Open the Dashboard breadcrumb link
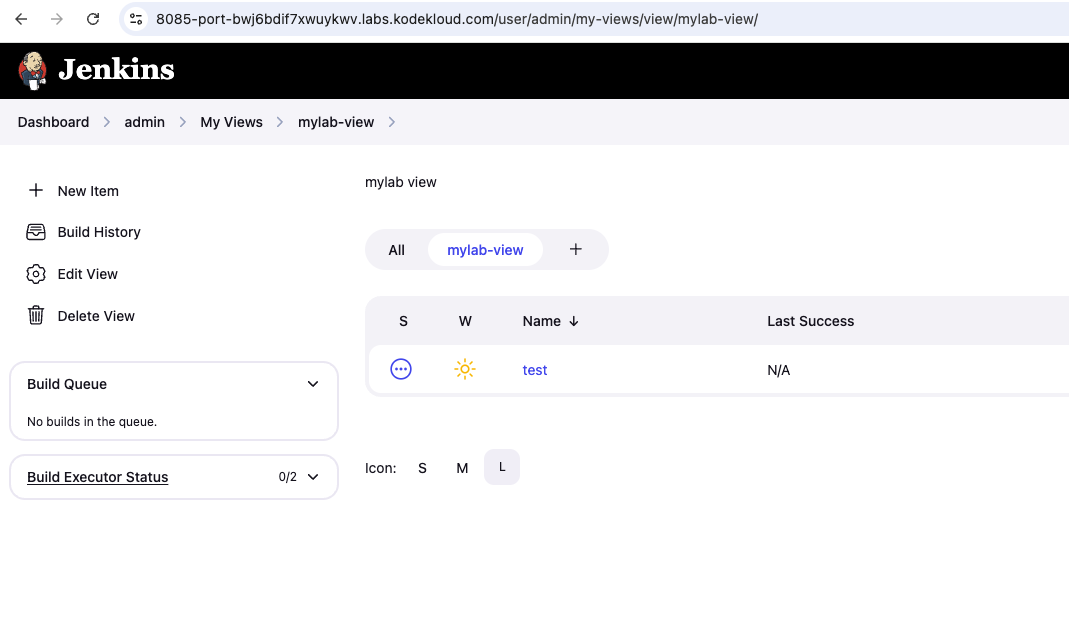Image resolution: width=1069 pixels, height=641 pixels. point(53,122)
